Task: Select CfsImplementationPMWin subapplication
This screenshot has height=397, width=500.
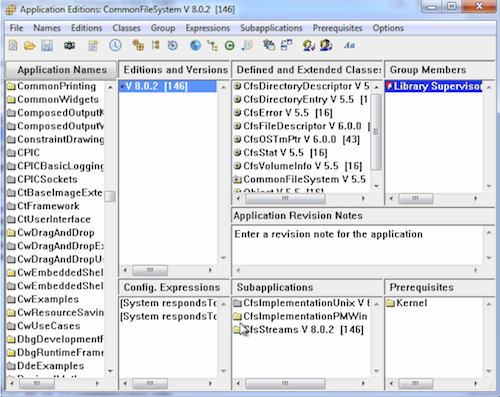Action: tap(300, 316)
